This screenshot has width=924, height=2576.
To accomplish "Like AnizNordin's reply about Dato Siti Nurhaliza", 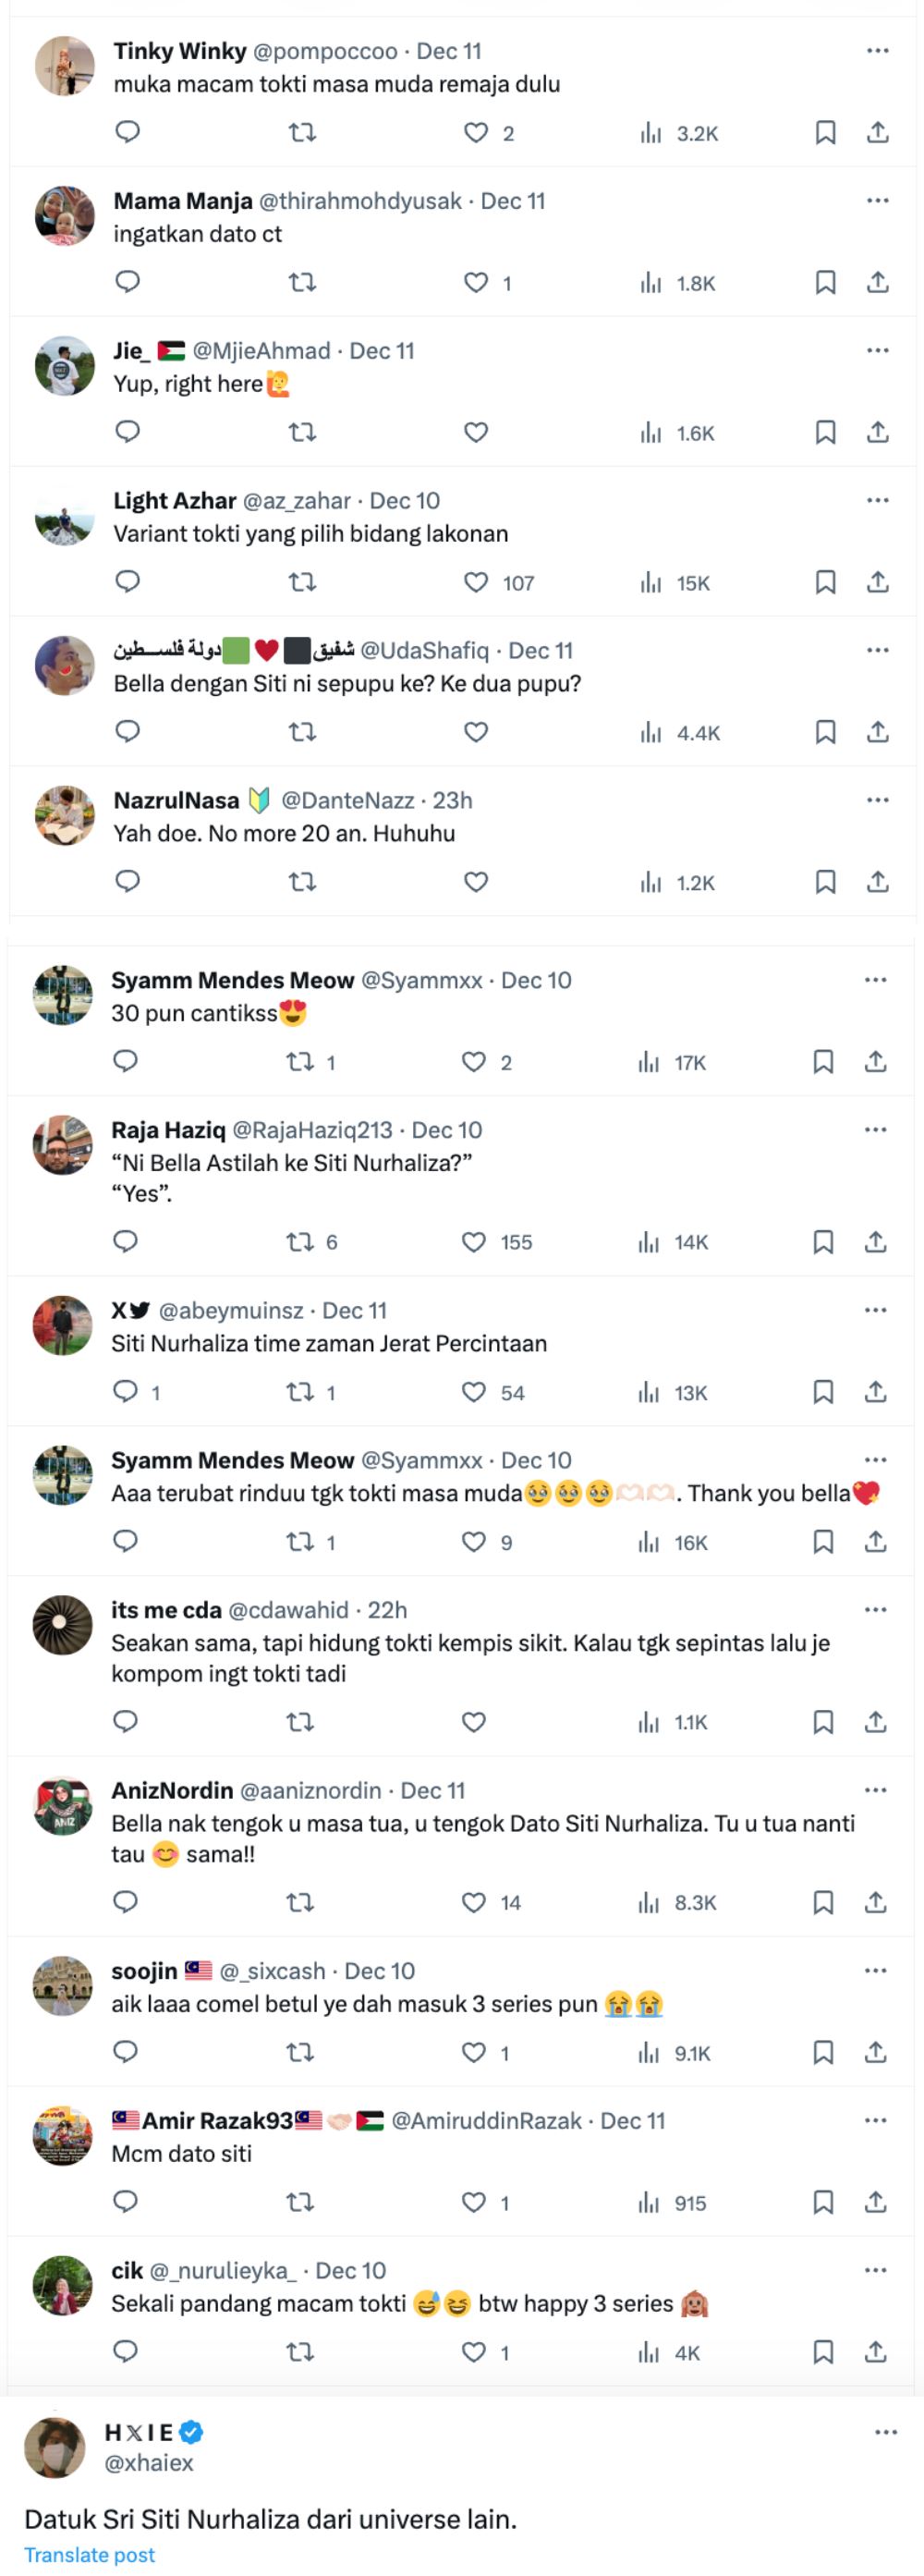I will [477, 1904].
